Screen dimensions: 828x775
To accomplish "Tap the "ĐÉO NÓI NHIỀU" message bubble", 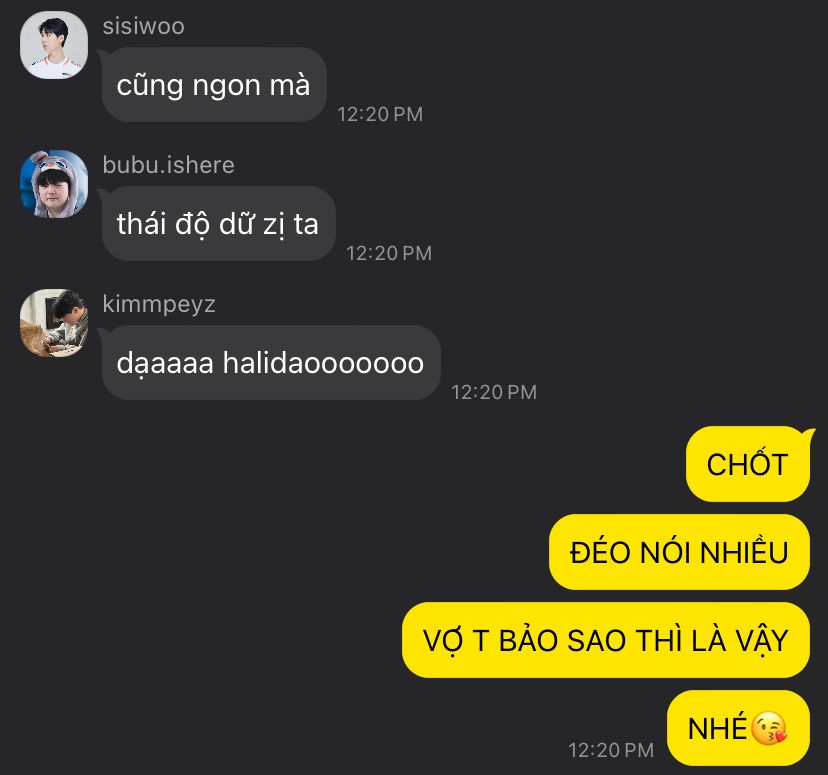I will pyautogui.click(x=679, y=552).
